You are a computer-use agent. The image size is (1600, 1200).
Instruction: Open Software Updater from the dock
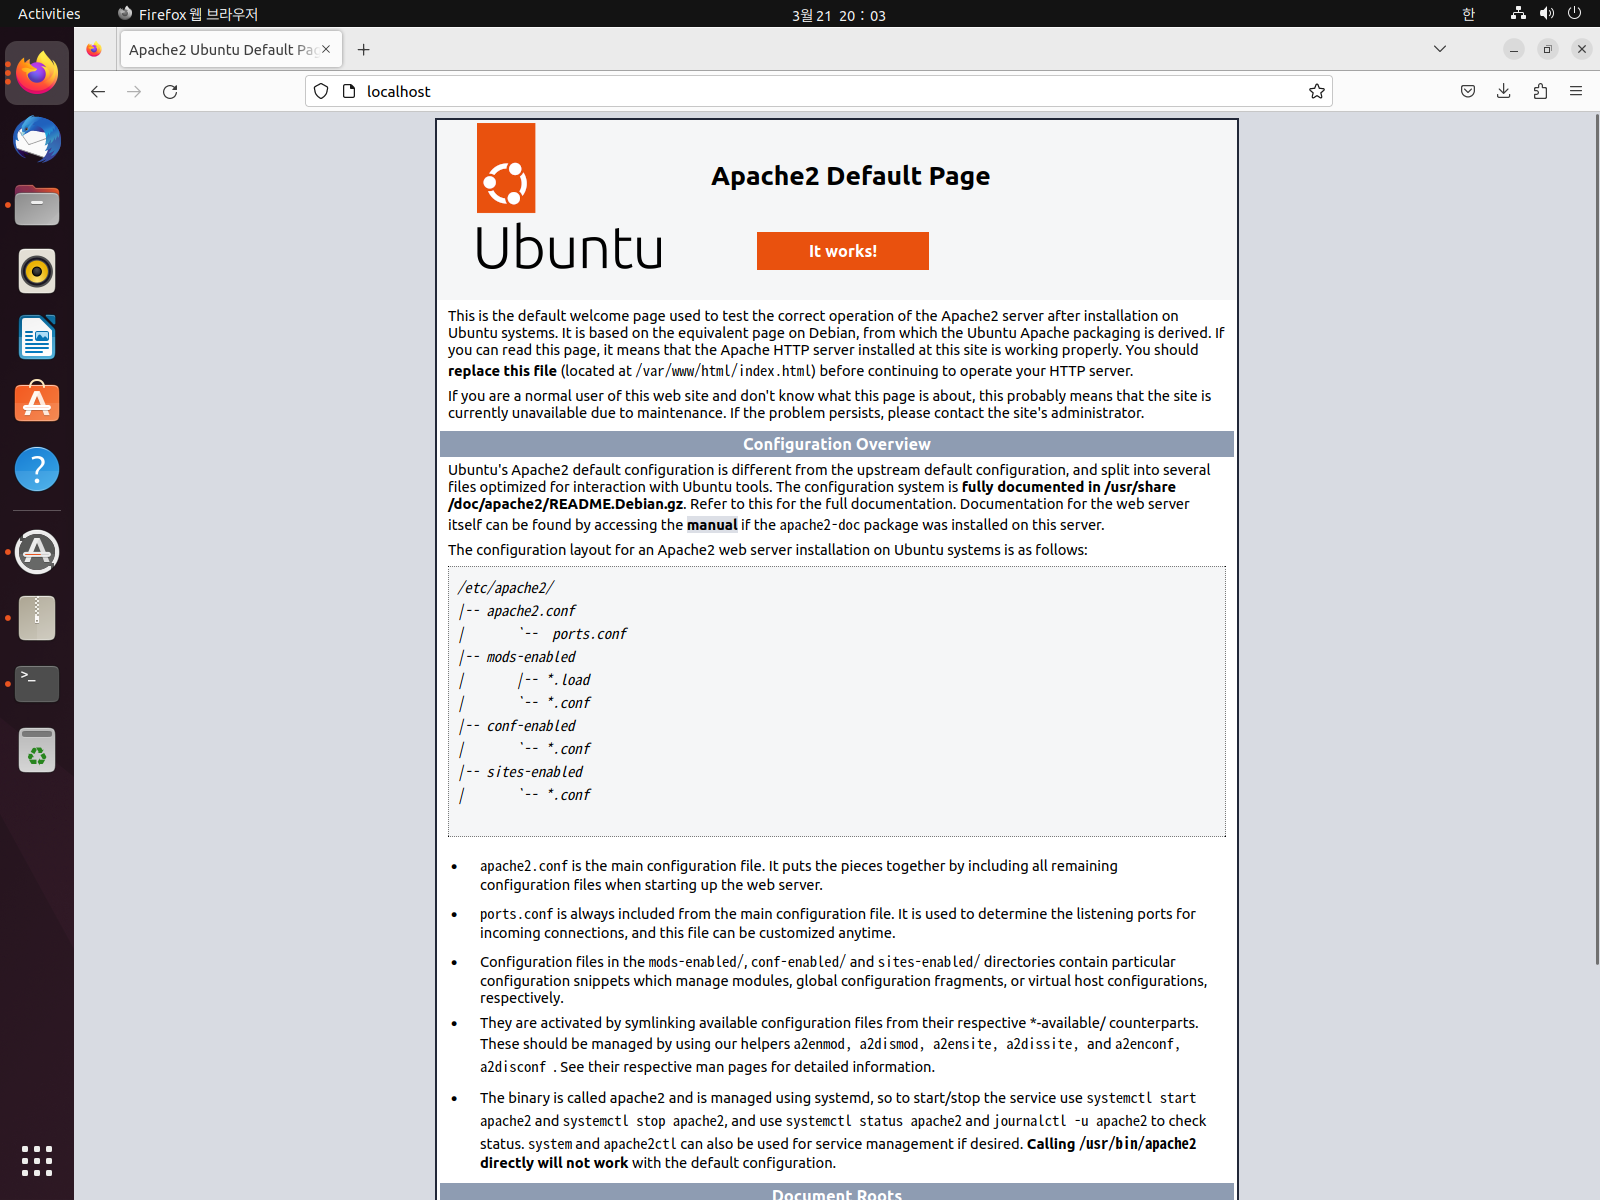(x=37, y=552)
